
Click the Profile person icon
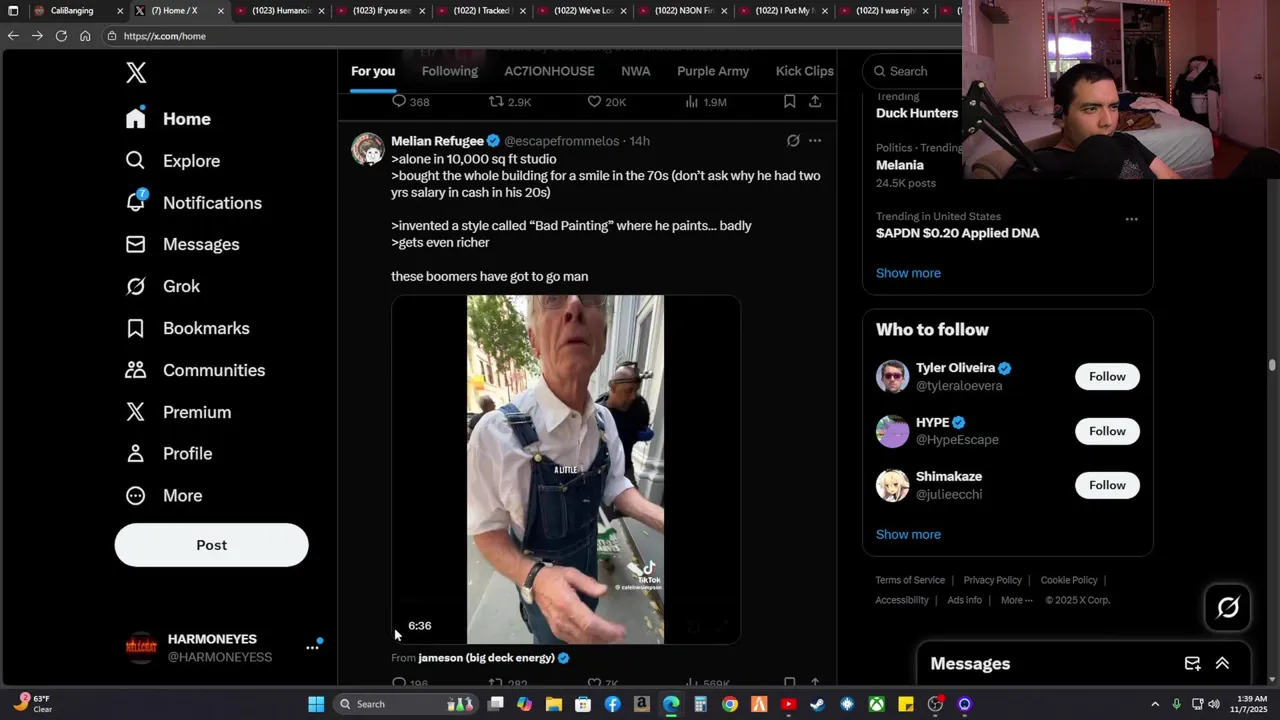(x=136, y=453)
